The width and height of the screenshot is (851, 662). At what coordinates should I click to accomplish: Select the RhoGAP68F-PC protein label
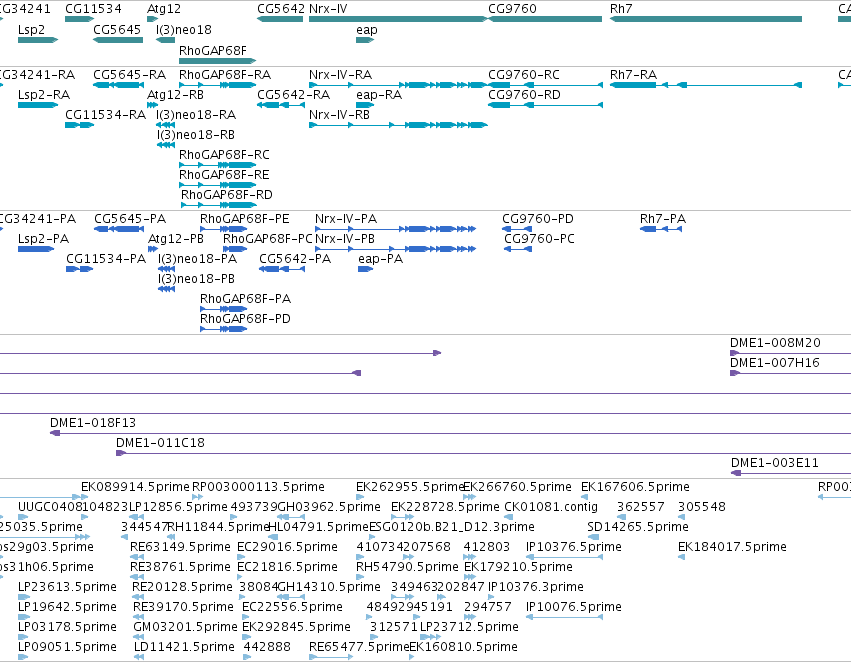[268, 239]
